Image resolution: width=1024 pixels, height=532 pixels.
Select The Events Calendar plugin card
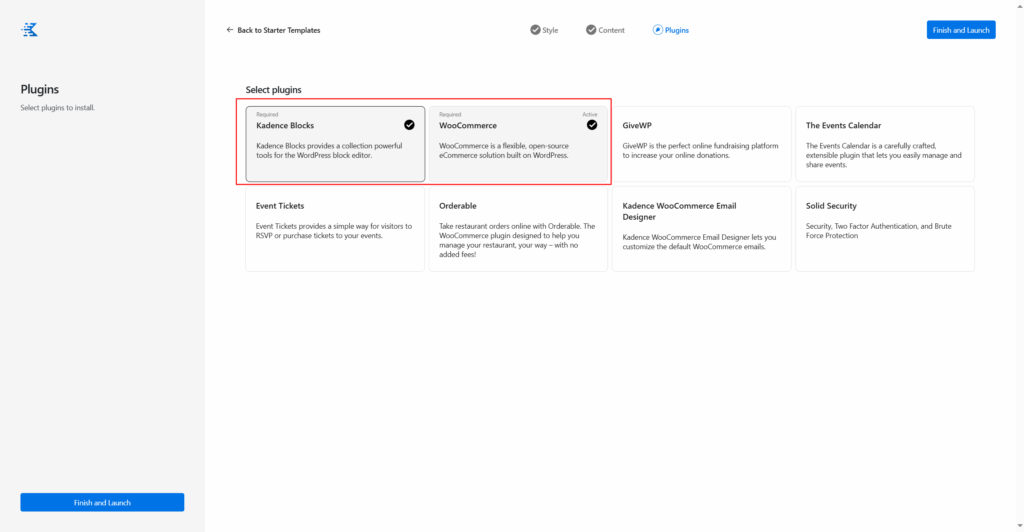884,144
